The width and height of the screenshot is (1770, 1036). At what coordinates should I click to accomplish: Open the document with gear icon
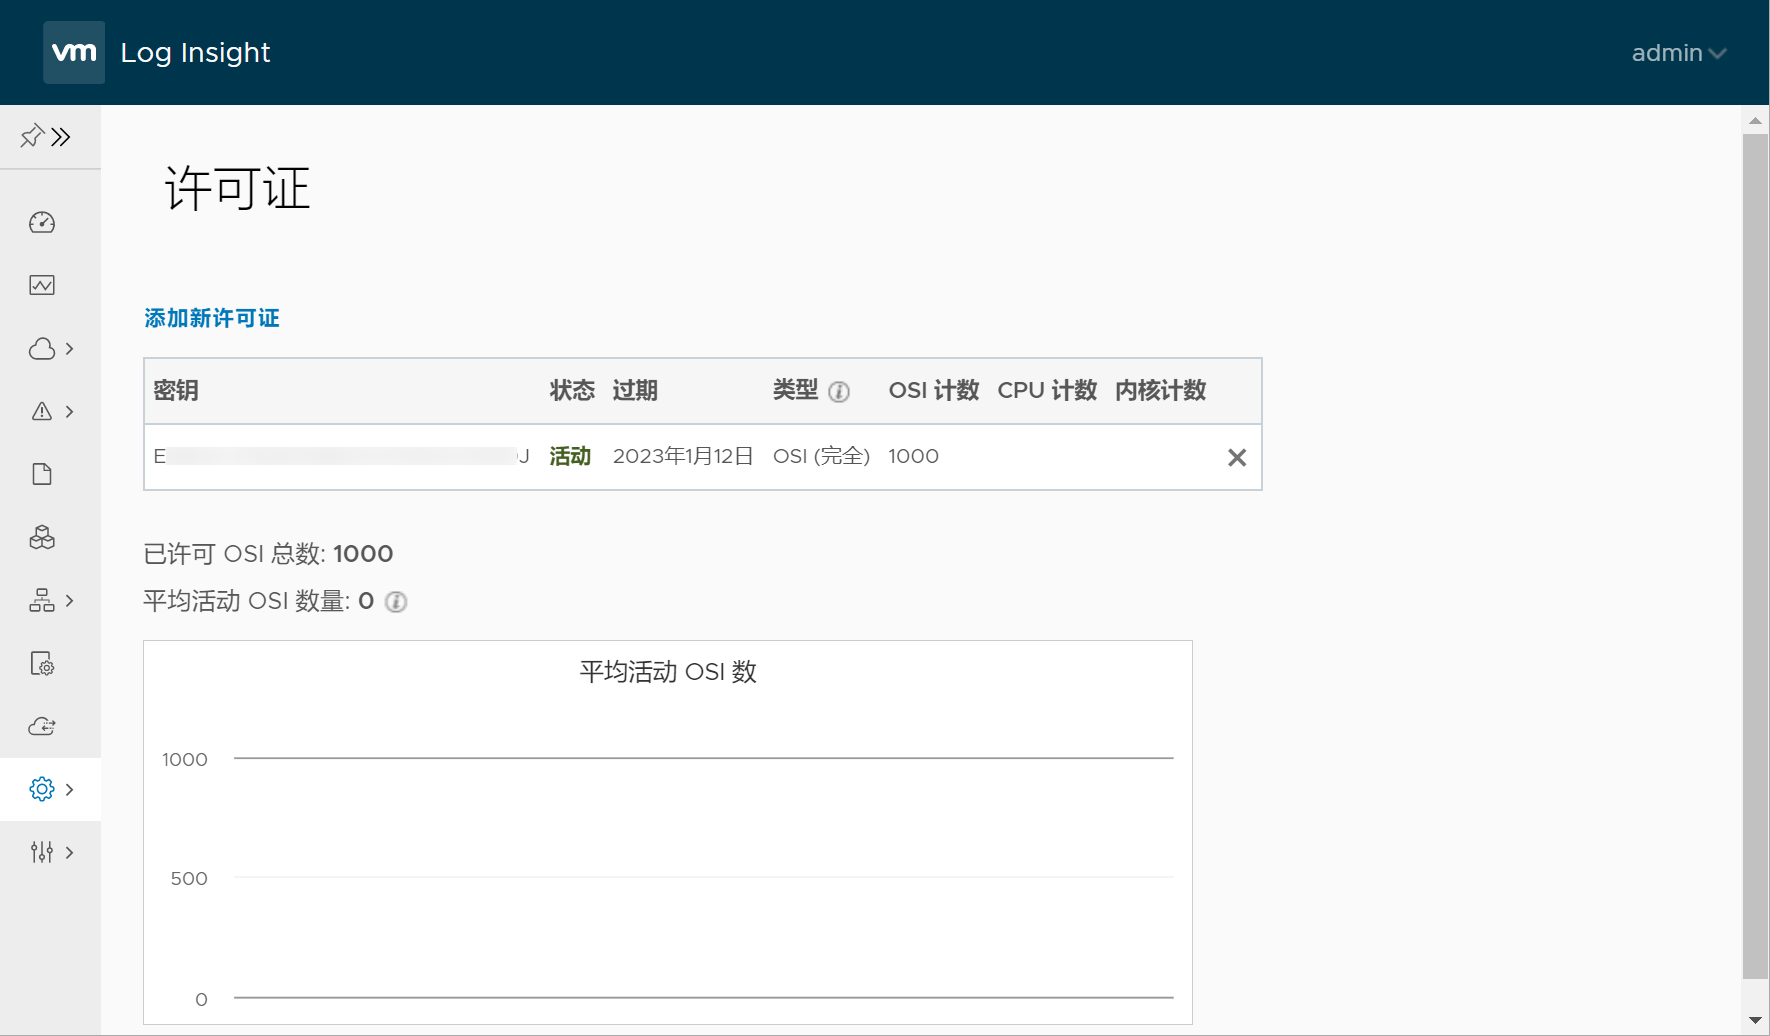42,664
